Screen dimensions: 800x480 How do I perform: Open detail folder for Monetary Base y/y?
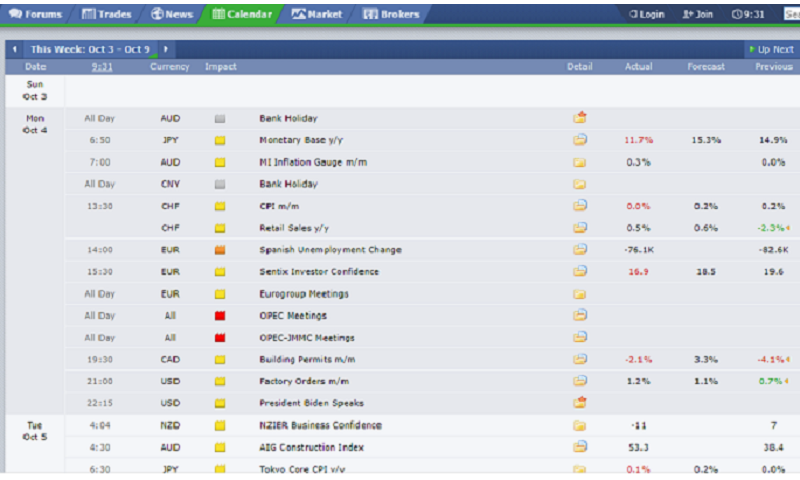(579, 140)
